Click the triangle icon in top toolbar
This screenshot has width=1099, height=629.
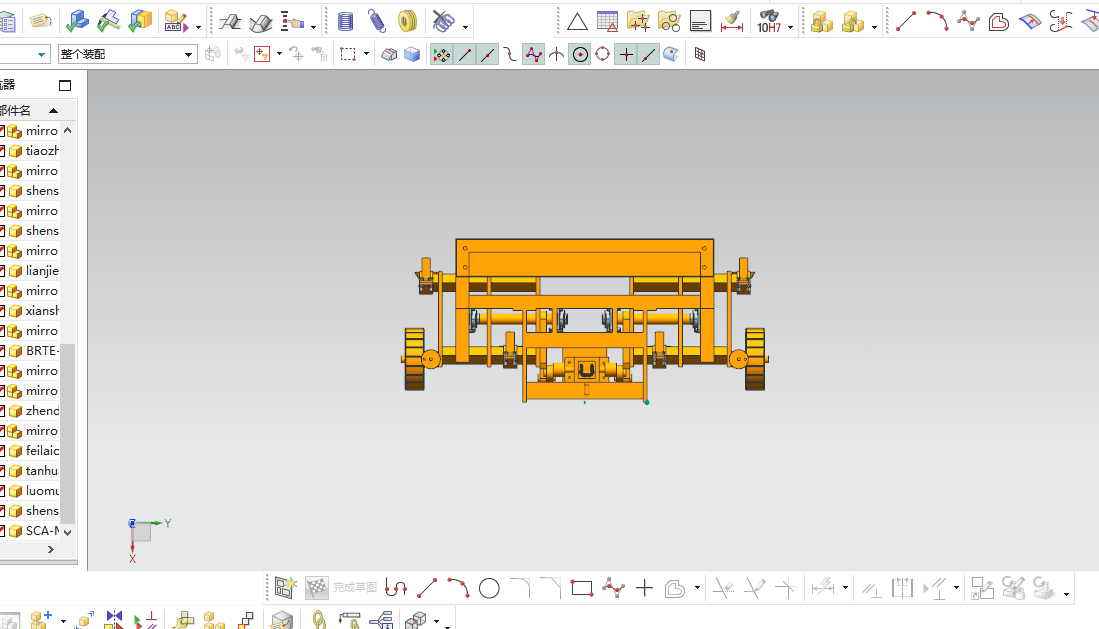pos(577,21)
